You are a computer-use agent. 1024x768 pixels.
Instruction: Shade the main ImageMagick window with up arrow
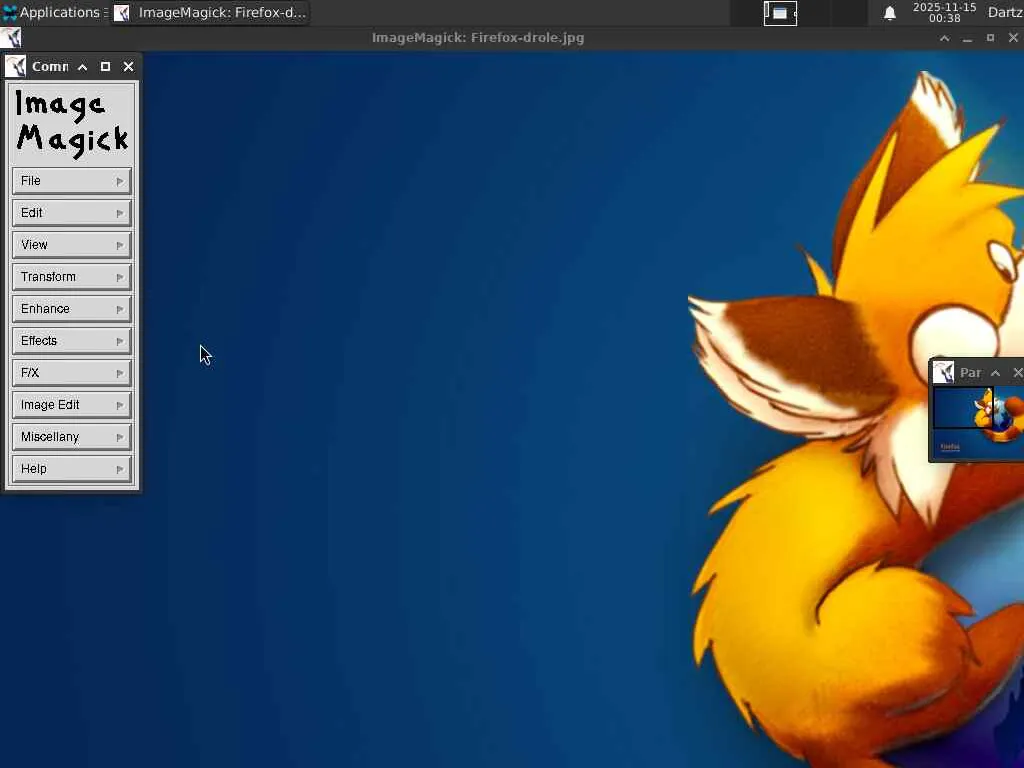[944, 38]
